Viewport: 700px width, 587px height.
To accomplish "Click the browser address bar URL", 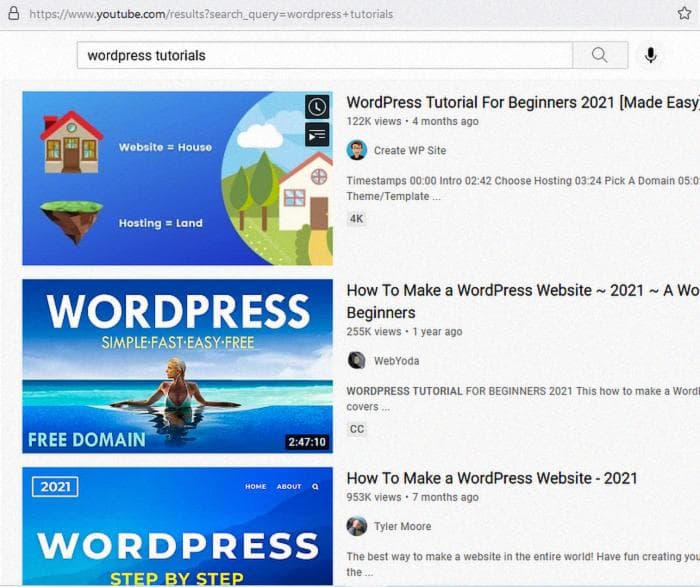I will [x=211, y=14].
